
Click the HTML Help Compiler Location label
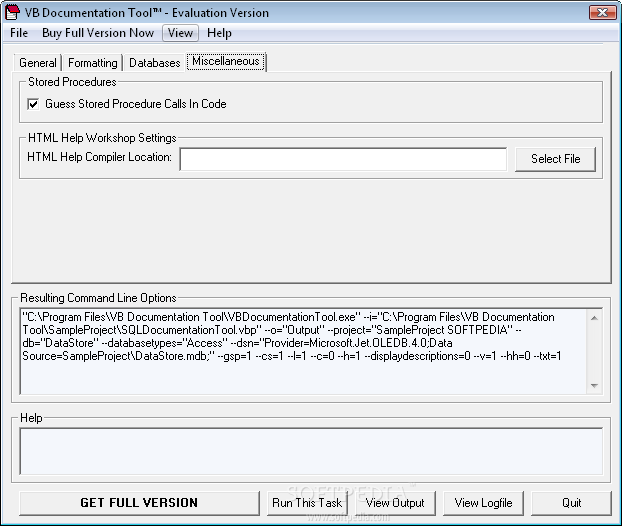coord(99,157)
